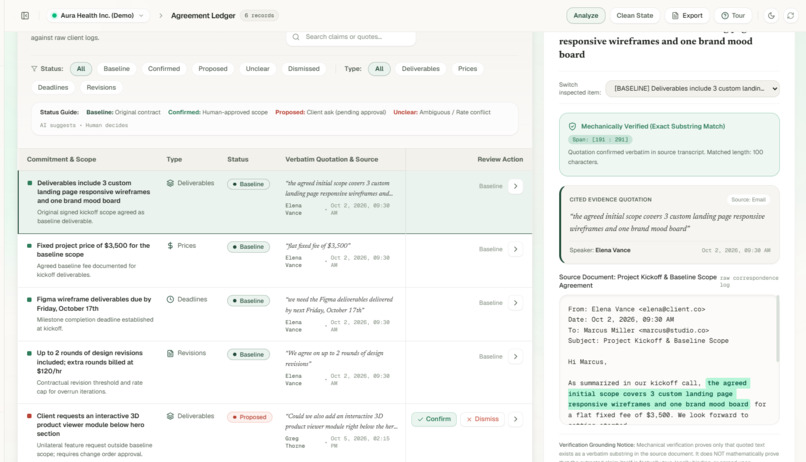Screen dimensions: 806x462
Task: Click the Analyze button
Action: (x=585, y=15)
